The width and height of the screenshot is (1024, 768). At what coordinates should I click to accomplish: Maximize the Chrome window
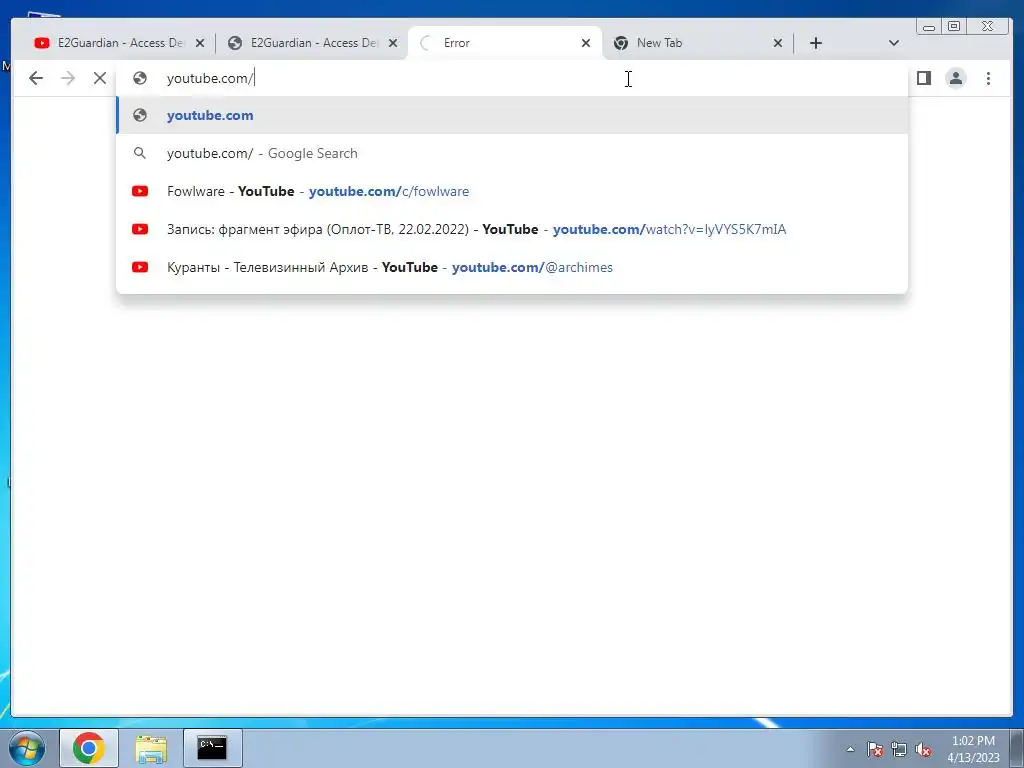tap(954, 27)
